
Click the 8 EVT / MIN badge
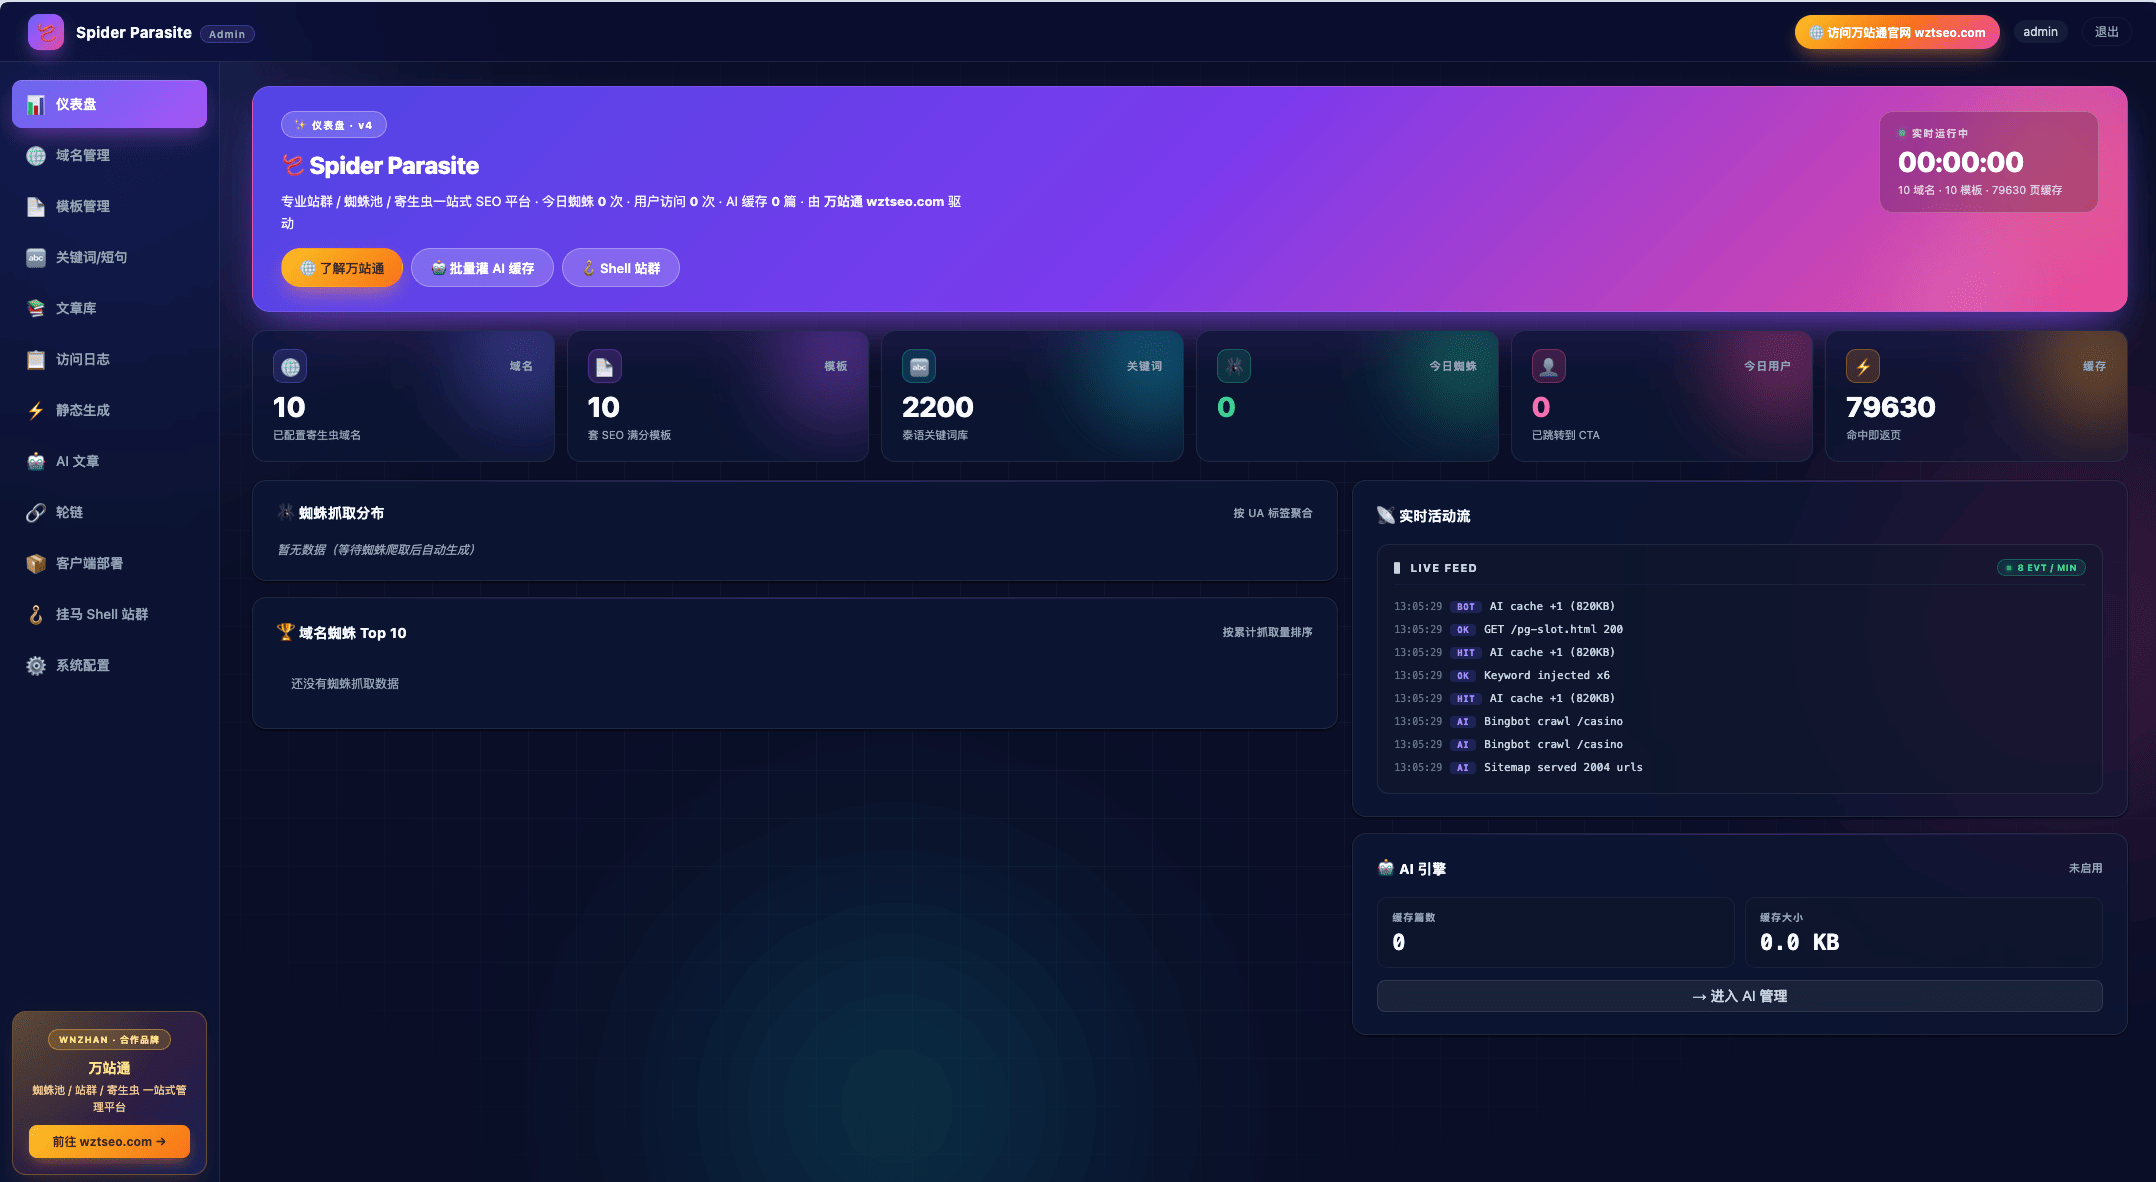click(x=2041, y=568)
